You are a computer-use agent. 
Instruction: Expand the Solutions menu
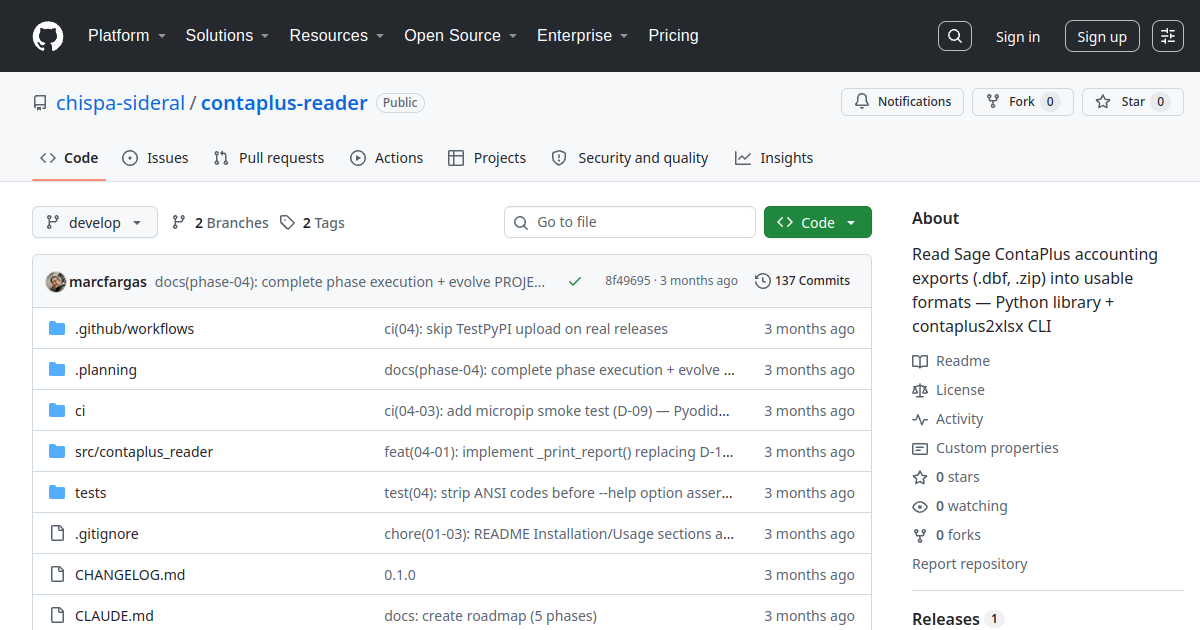[227, 35]
